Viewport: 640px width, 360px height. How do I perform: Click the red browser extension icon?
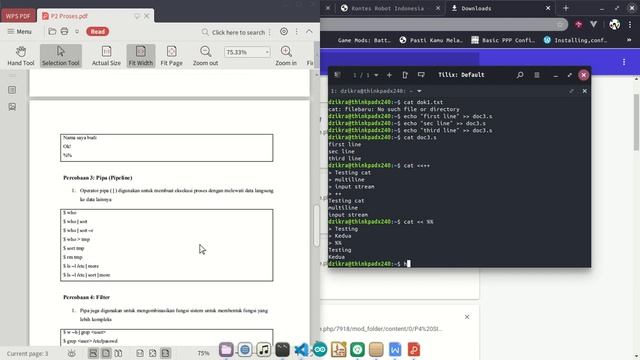pyautogui.click(x=579, y=24)
